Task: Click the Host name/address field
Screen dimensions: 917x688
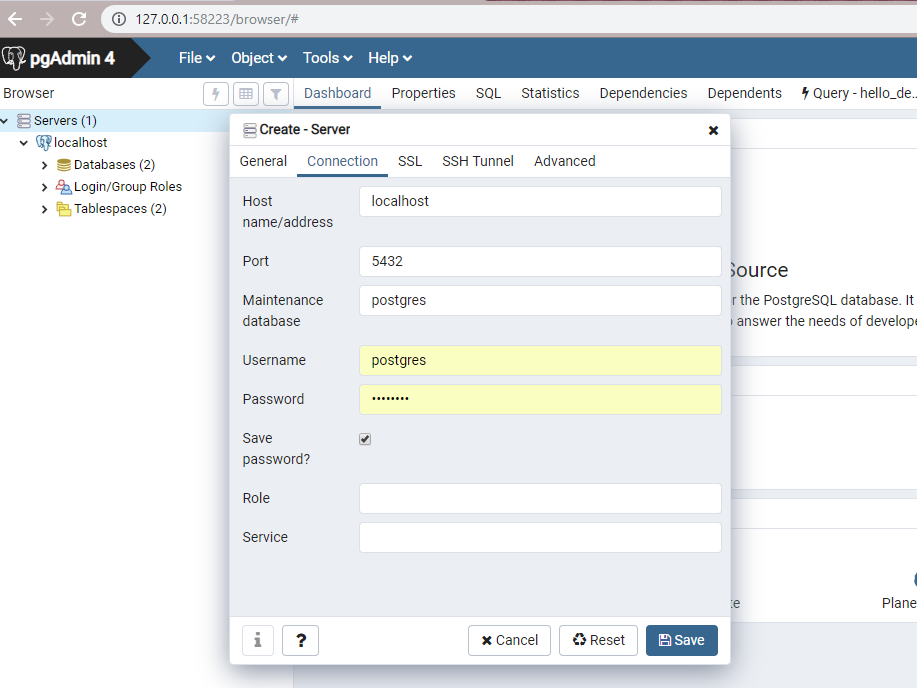Action: (x=540, y=201)
